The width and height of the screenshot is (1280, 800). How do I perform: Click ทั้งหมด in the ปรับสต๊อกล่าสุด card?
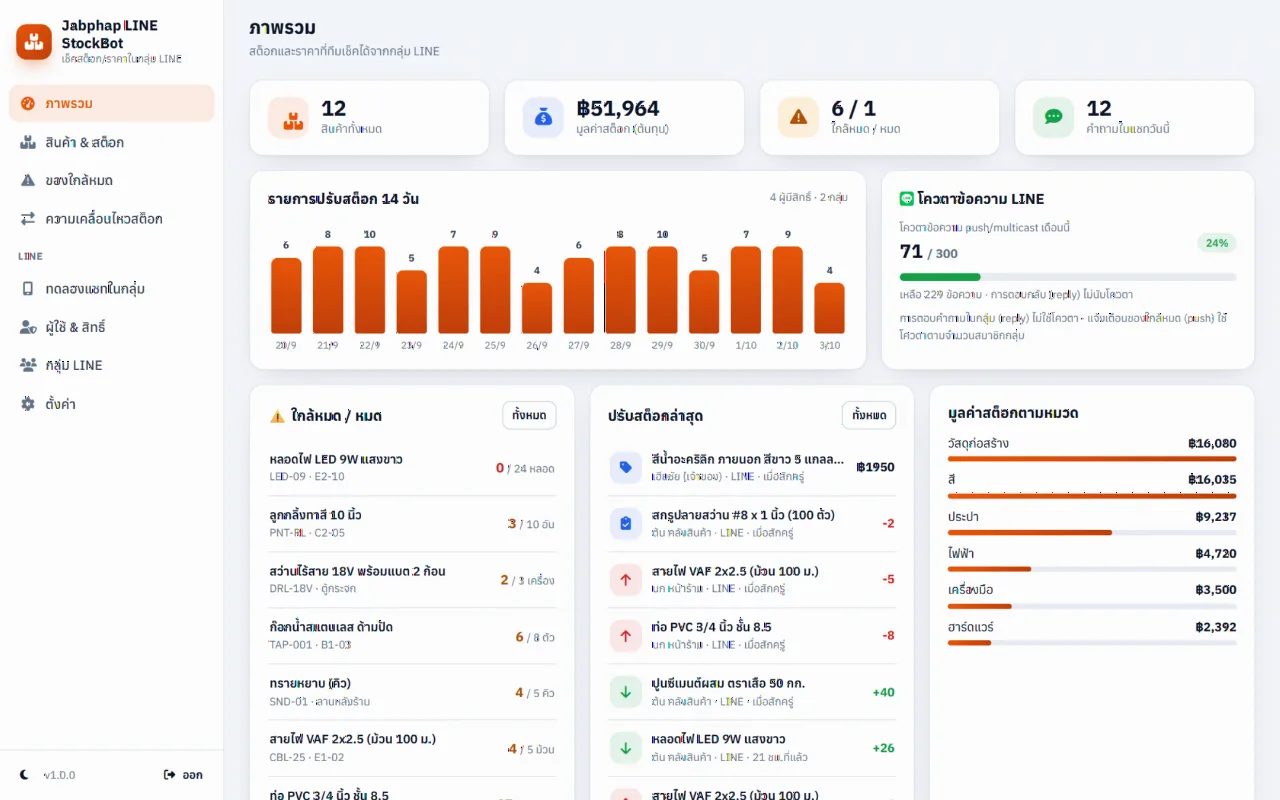[869, 415]
